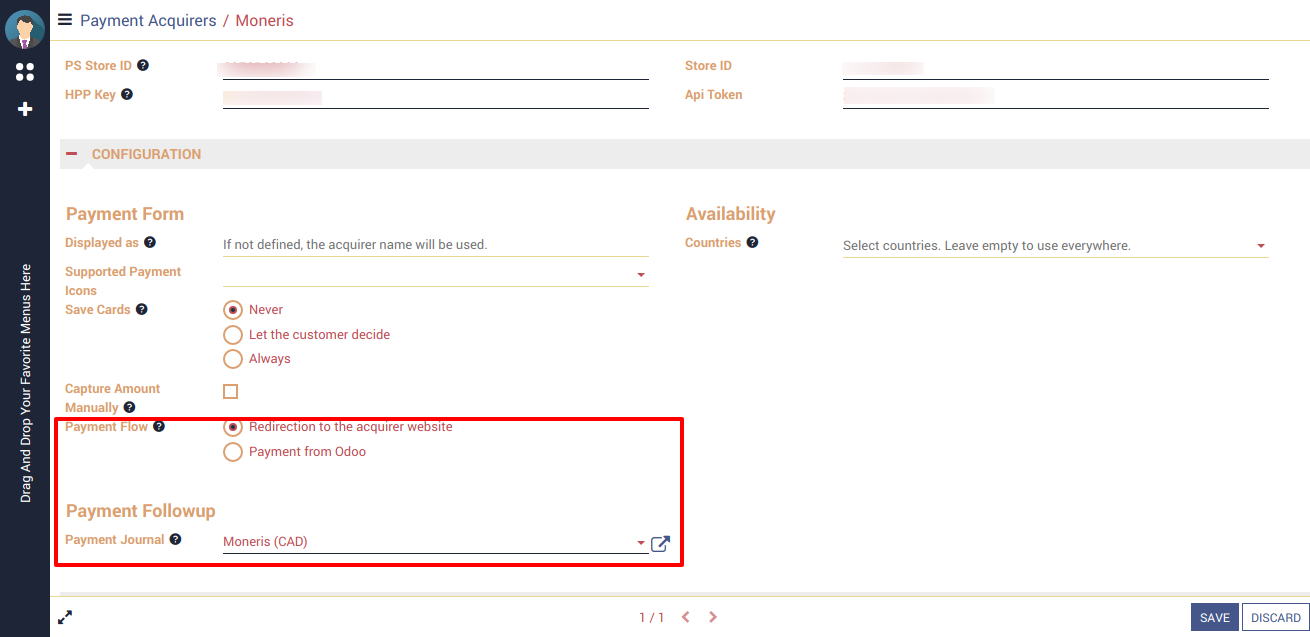This screenshot has height=637, width=1310.
Task: Click the Discard button
Action: click(1275, 618)
